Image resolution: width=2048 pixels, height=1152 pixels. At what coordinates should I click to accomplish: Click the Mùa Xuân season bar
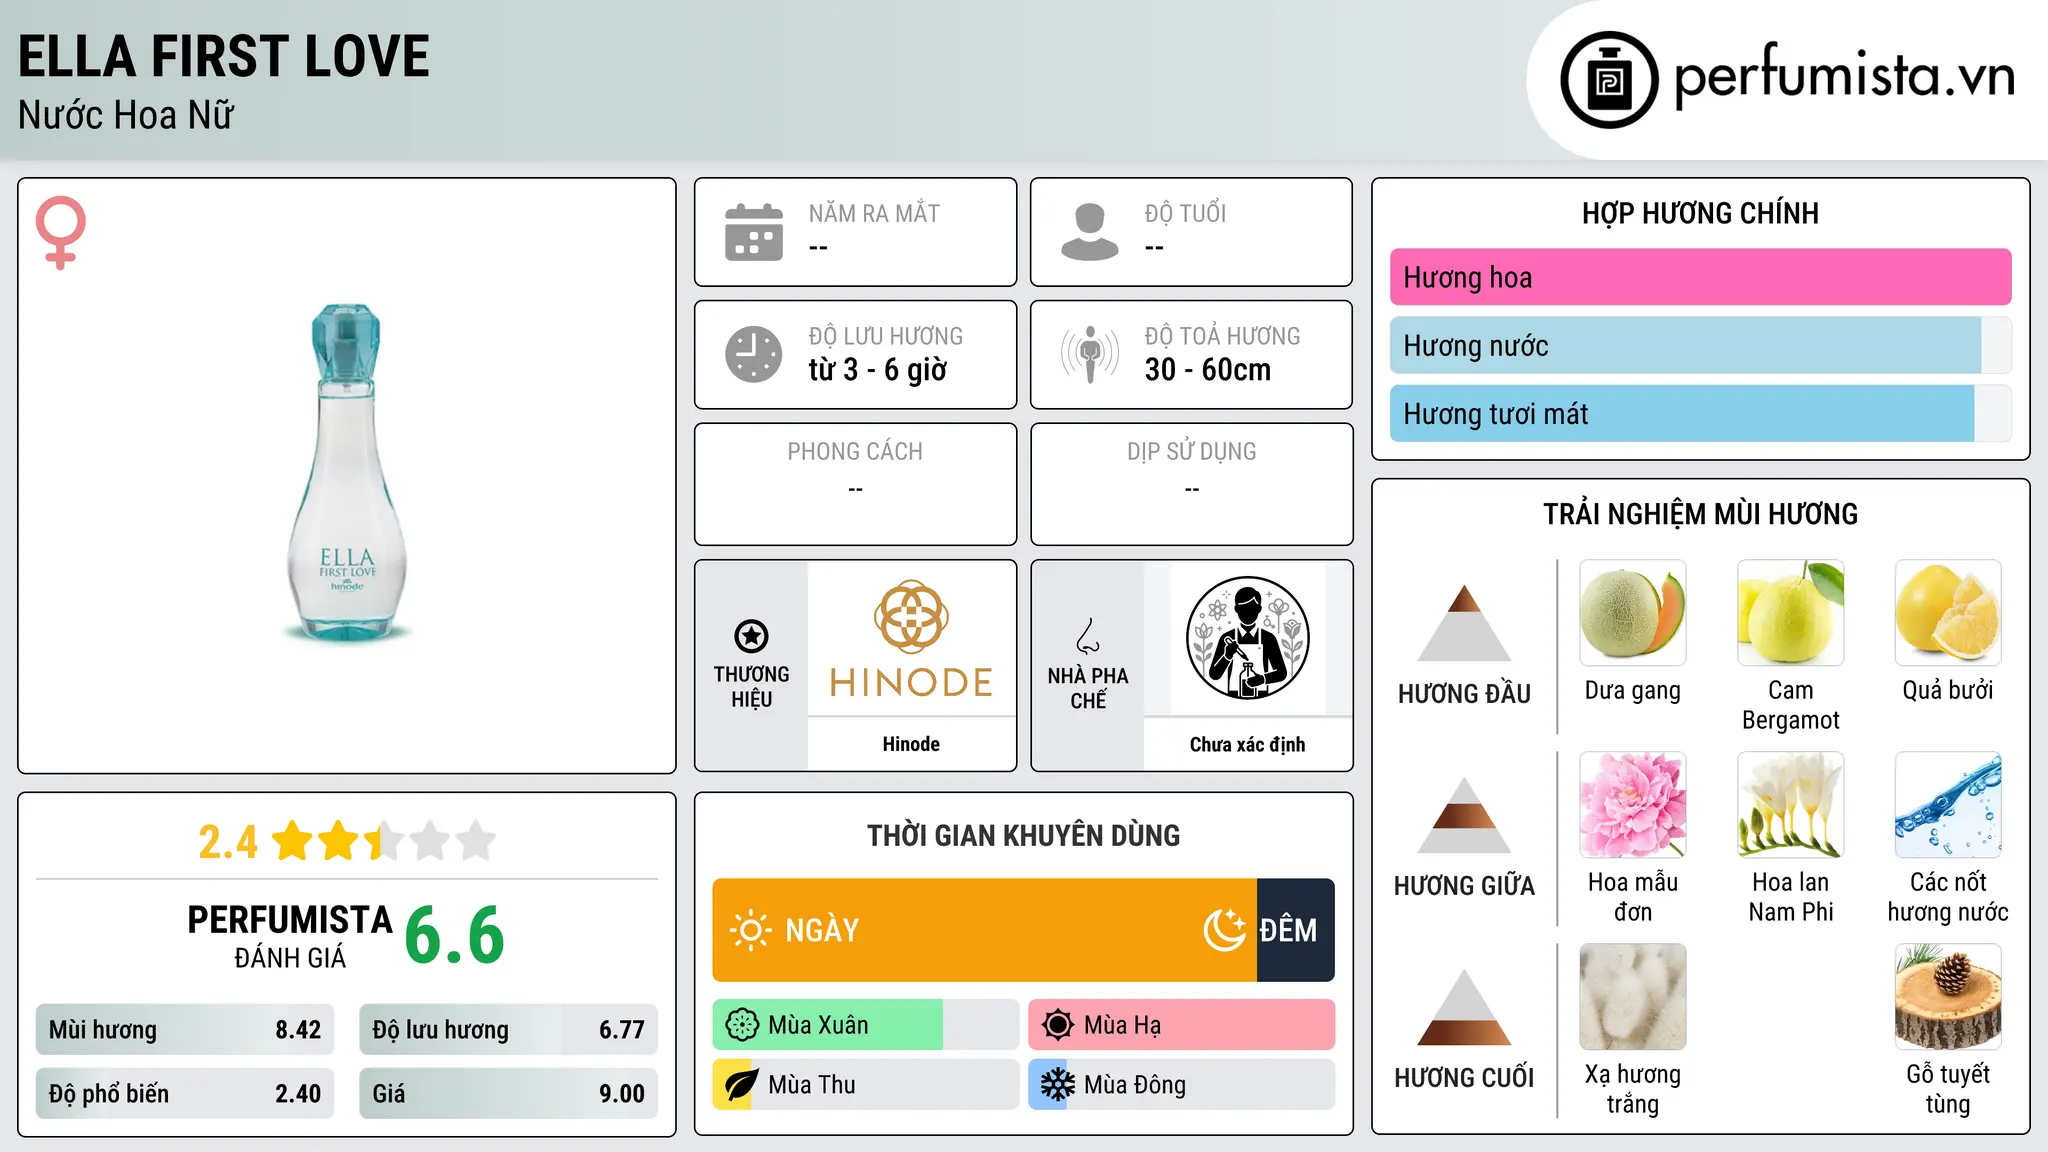tap(866, 1025)
